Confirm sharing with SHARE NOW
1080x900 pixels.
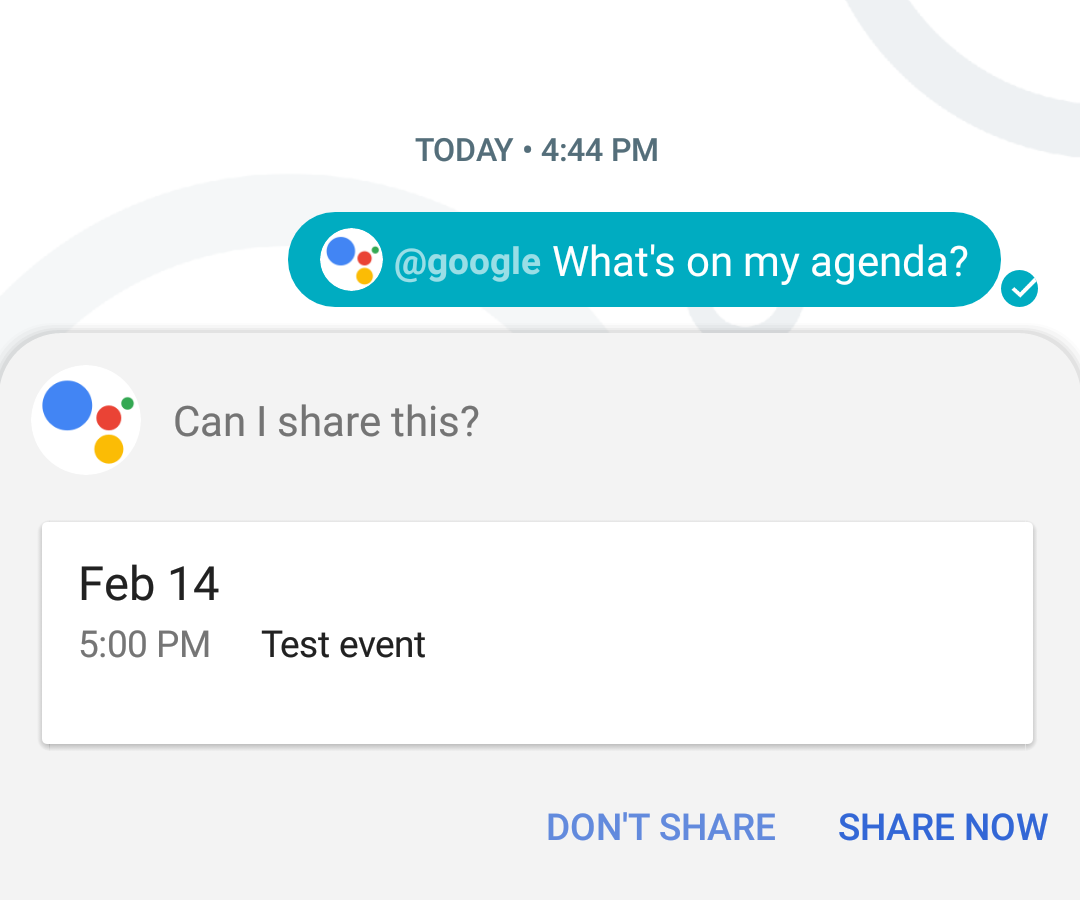943,827
